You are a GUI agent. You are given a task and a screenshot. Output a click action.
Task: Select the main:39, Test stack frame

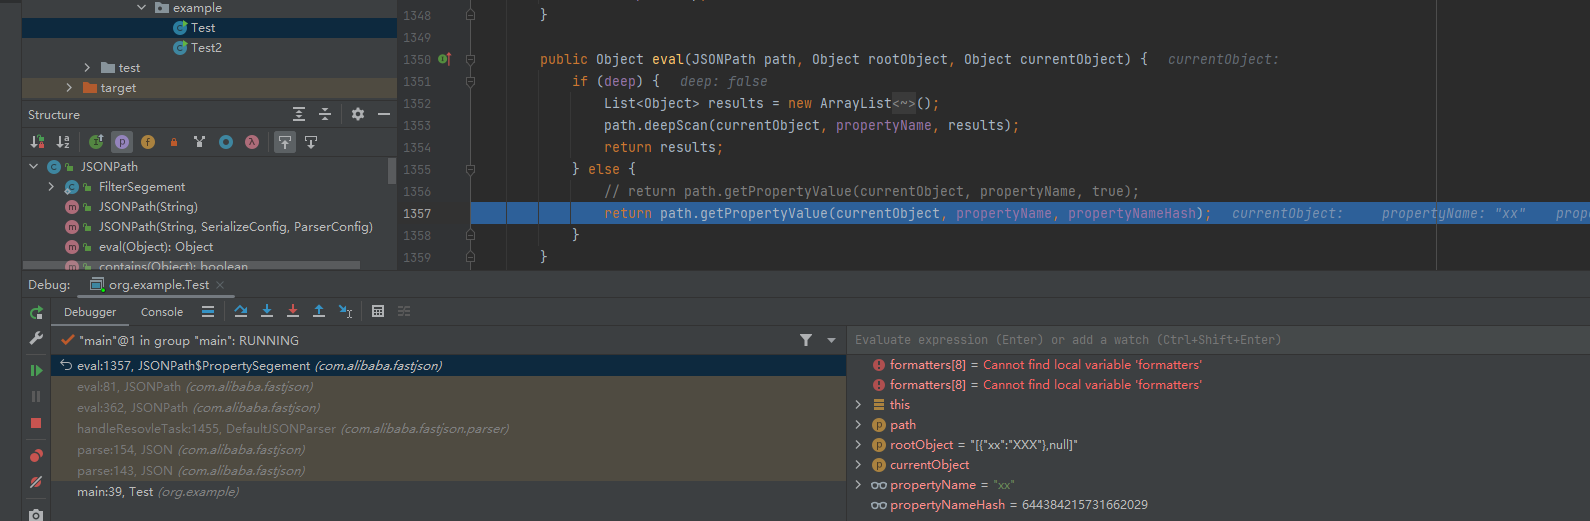(x=449, y=492)
